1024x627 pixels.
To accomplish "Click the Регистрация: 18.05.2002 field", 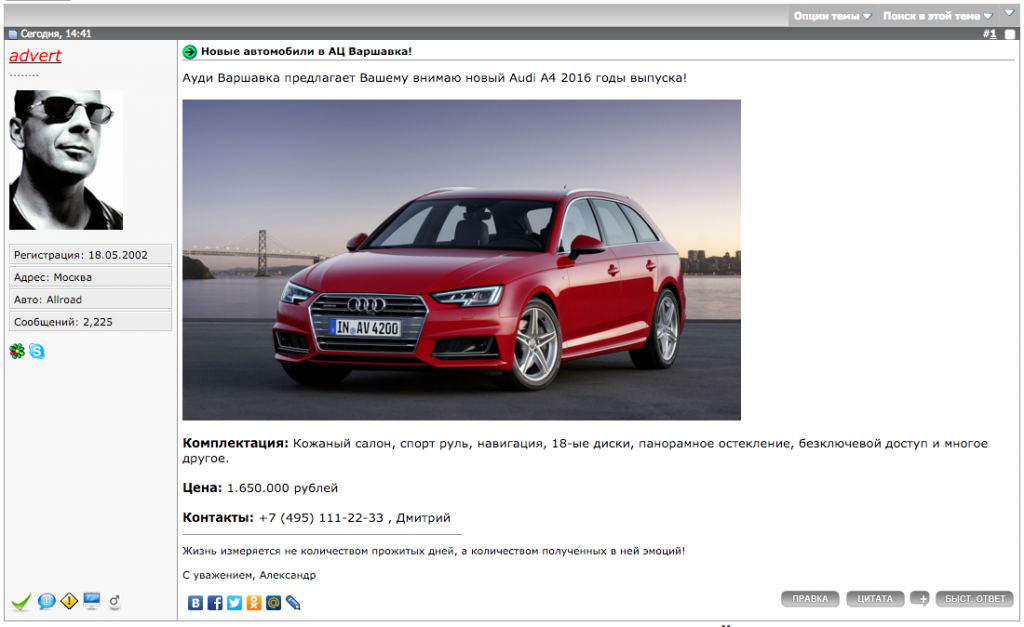I will [x=90, y=255].
